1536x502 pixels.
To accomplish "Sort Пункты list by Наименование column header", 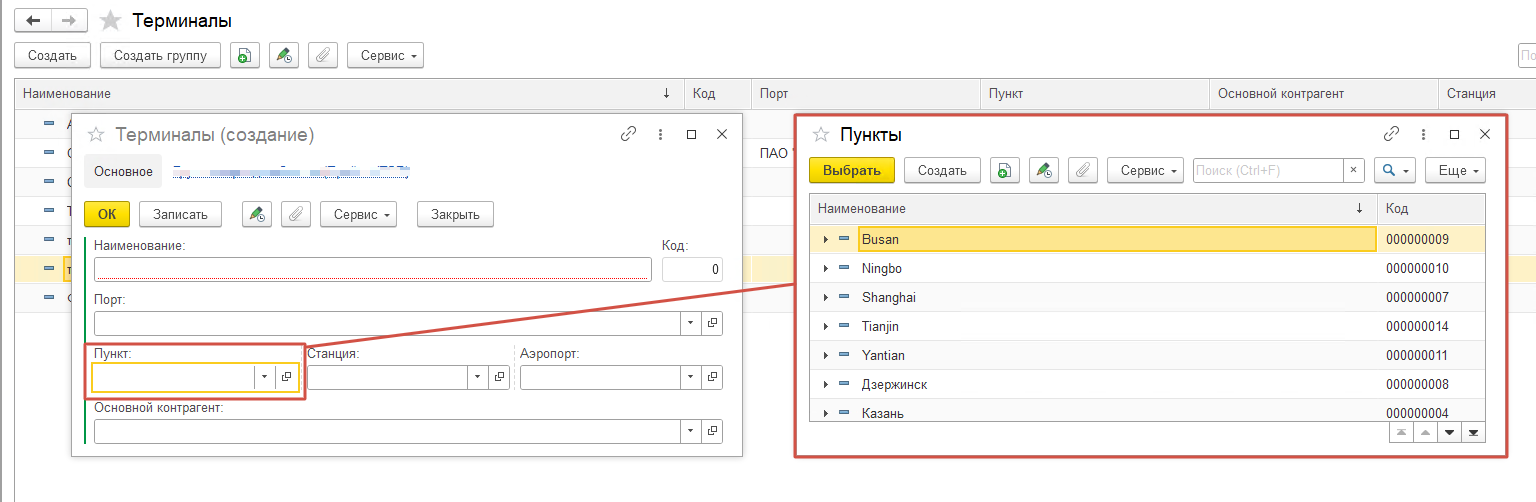I will (x=1093, y=209).
